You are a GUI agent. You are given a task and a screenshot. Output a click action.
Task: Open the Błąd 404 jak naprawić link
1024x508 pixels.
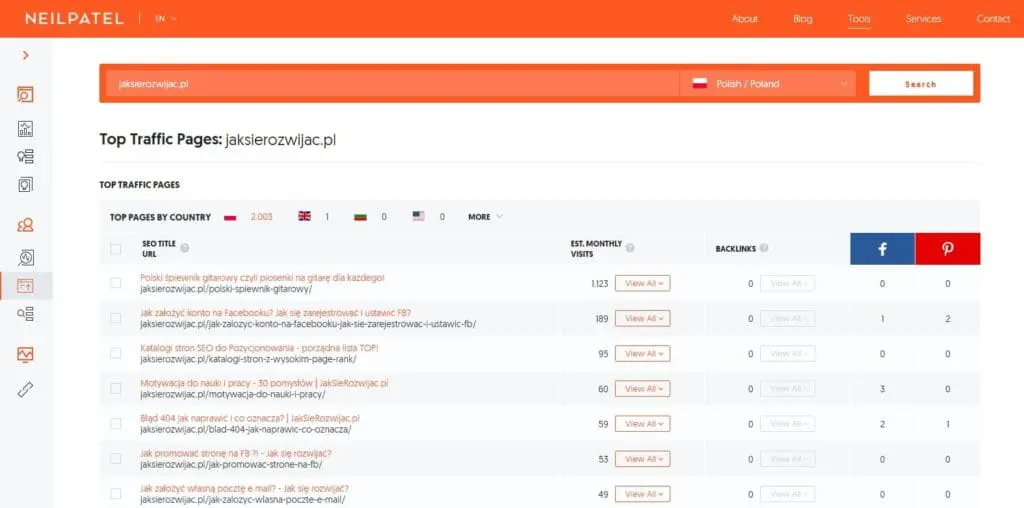pos(249,419)
